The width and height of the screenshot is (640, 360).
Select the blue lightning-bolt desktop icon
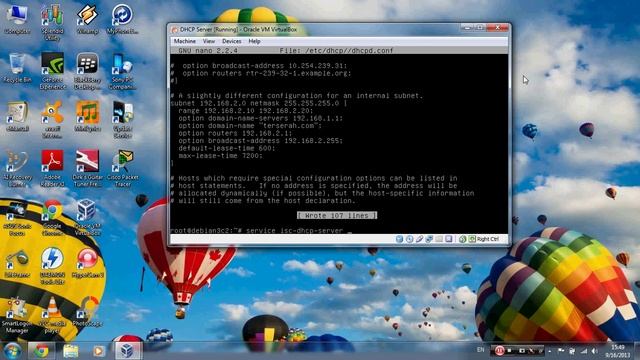pyautogui.click(x=52, y=266)
